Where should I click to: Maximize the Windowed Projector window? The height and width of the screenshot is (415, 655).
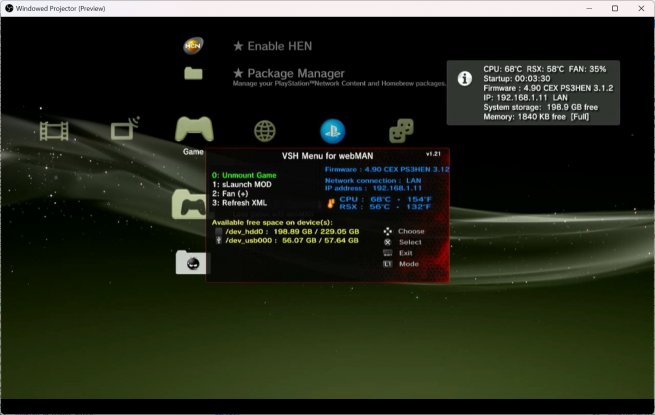[x=614, y=8]
